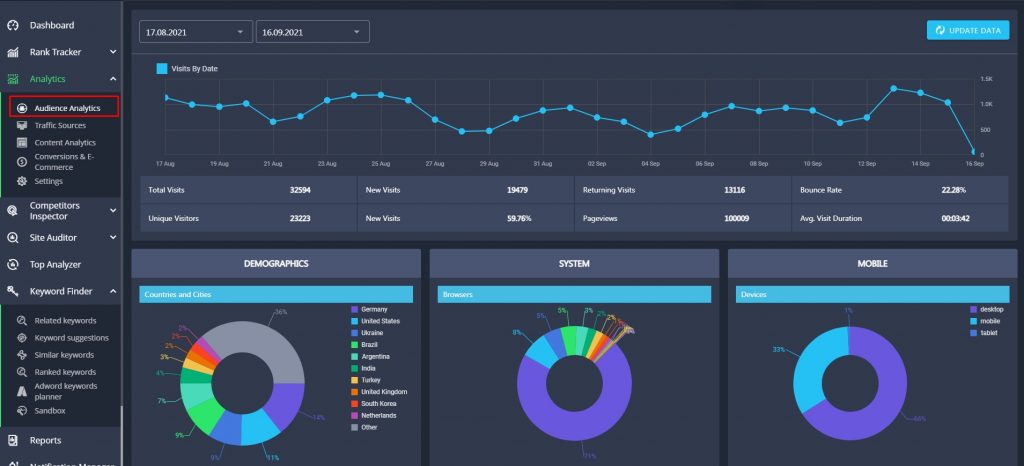Image resolution: width=1024 pixels, height=466 pixels.
Task: Click the Countries and Cities header bar
Action: (276, 294)
